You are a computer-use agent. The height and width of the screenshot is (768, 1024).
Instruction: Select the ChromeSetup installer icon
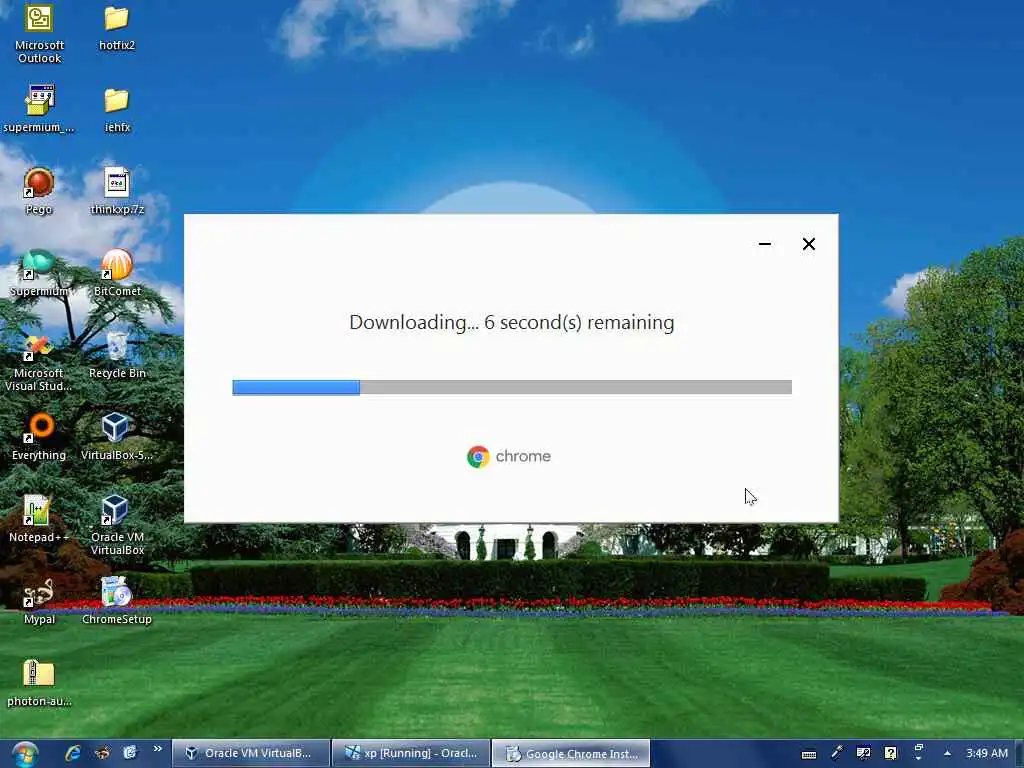(117, 601)
